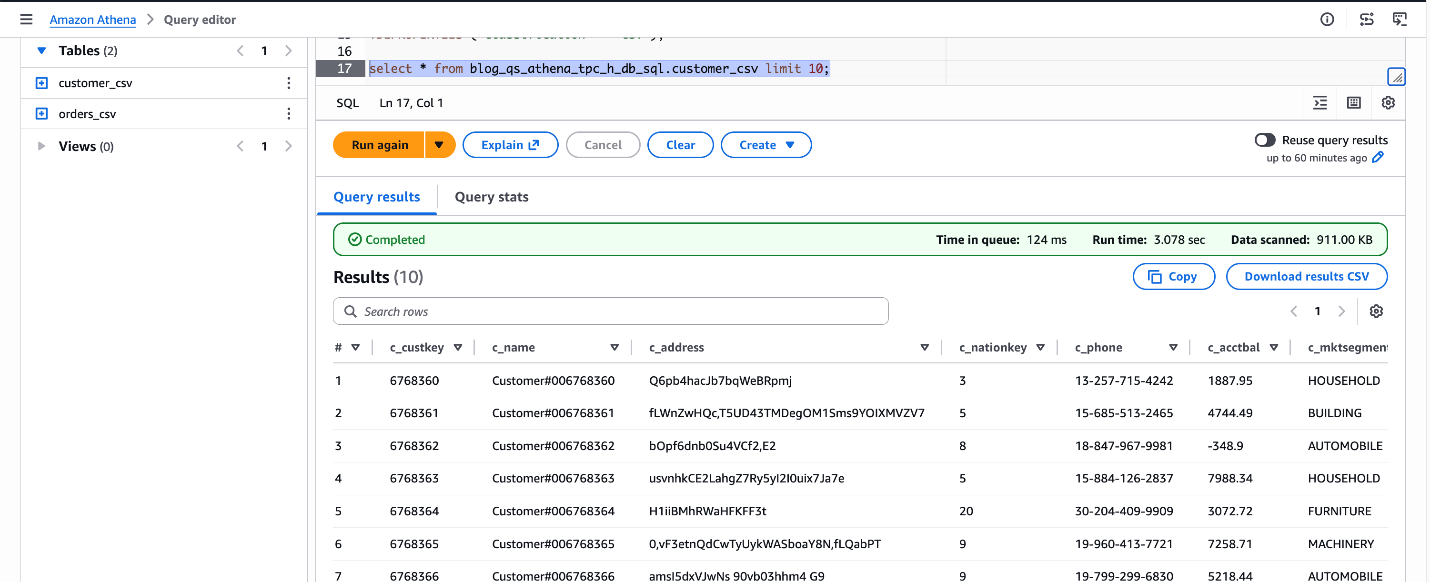Screen dimensions: 1430x582
Task: Open Run again dropdown arrow
Action: point(440,145)
